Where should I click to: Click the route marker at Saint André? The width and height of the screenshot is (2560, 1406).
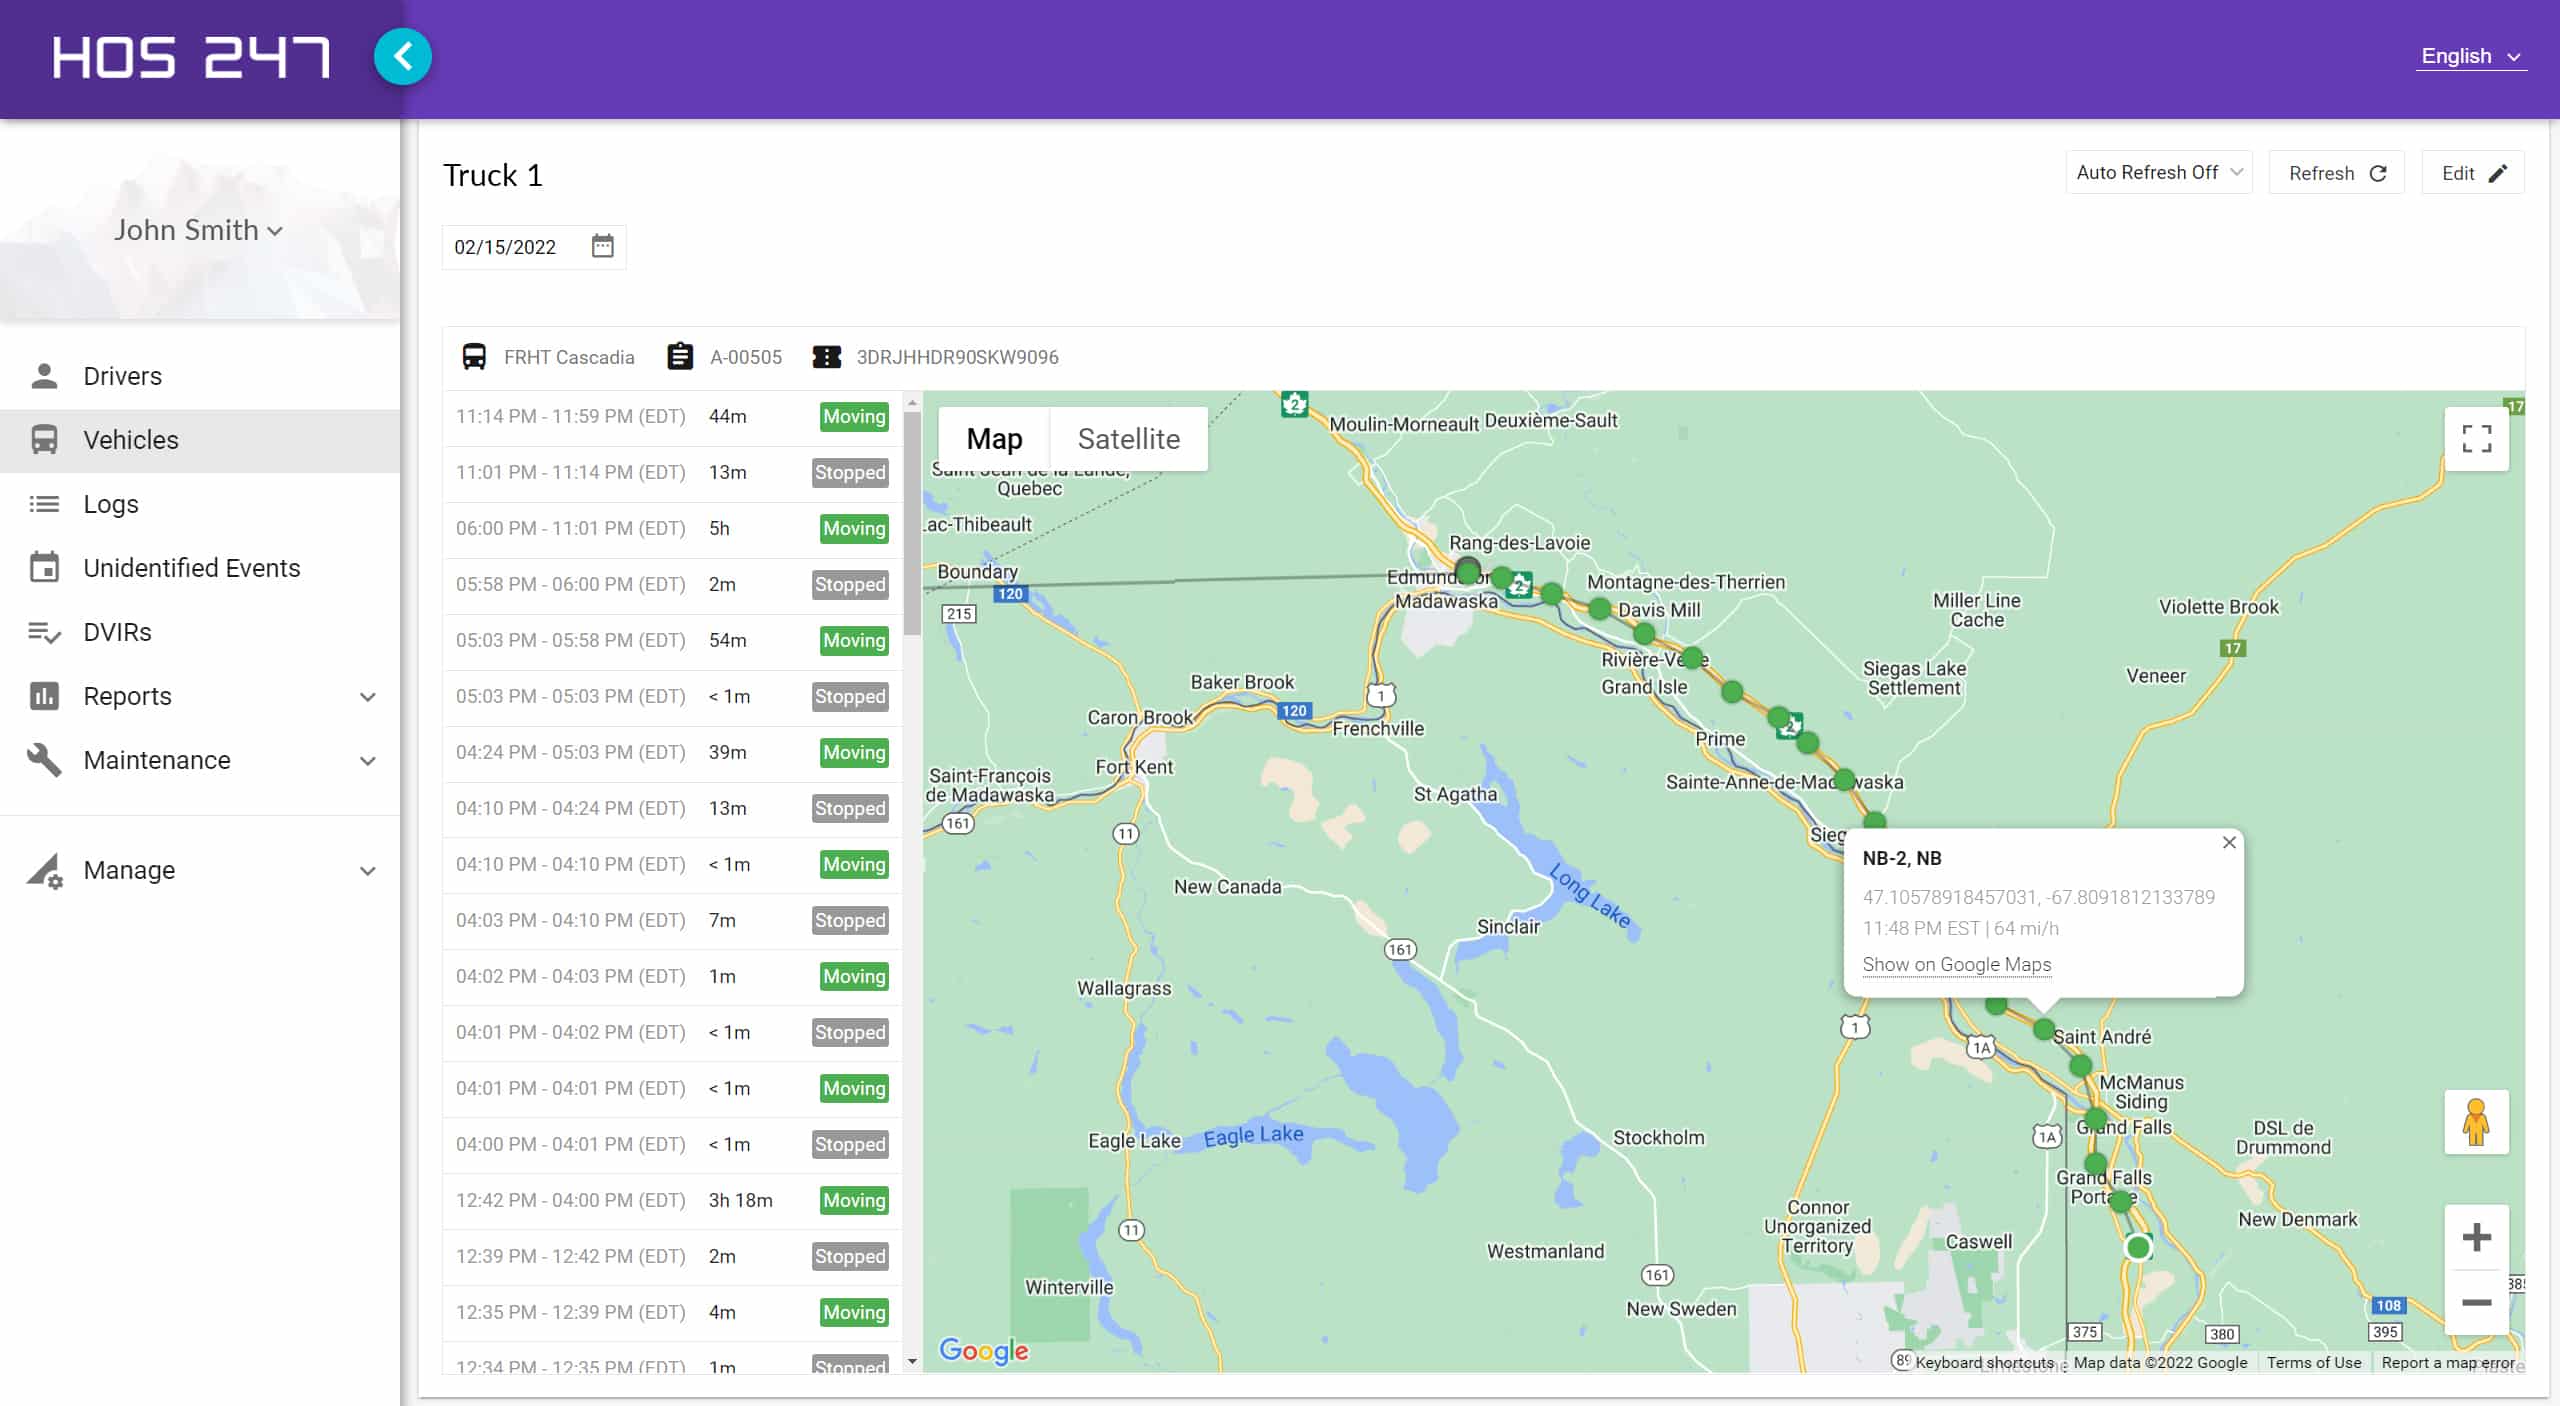click(2044, 1029)
